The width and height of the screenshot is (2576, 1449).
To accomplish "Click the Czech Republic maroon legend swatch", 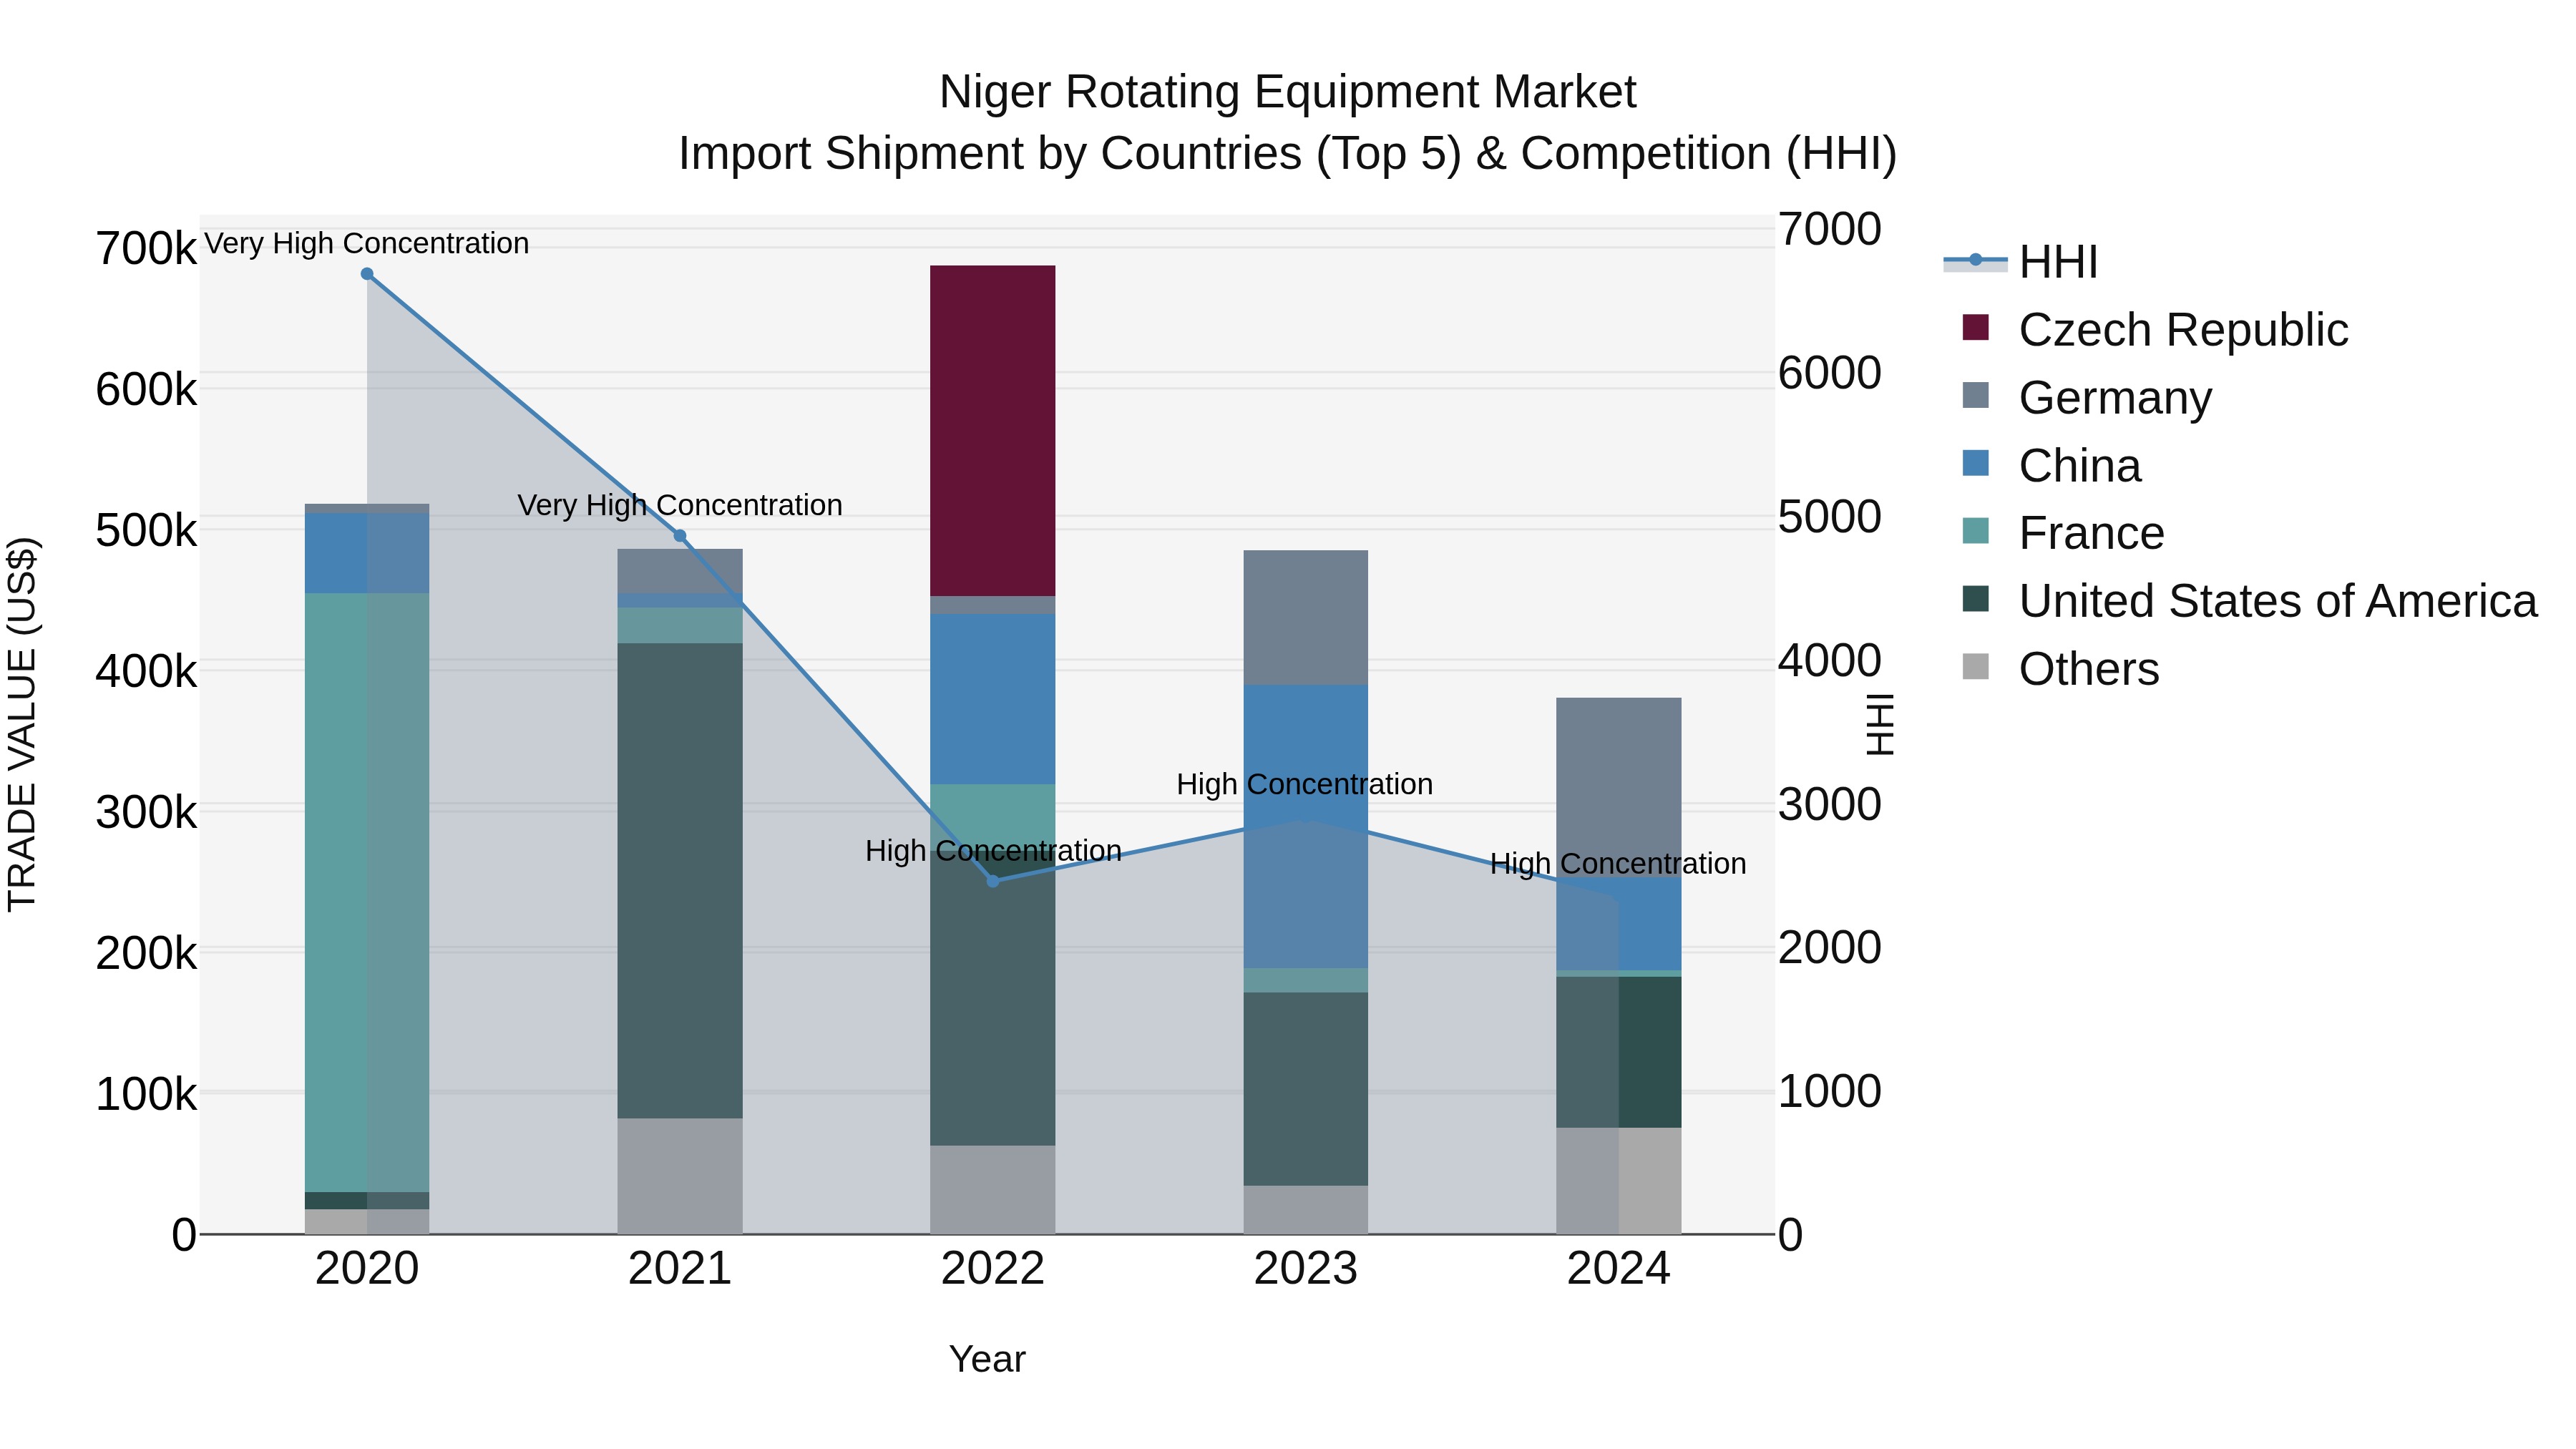I will (1976, 327).
